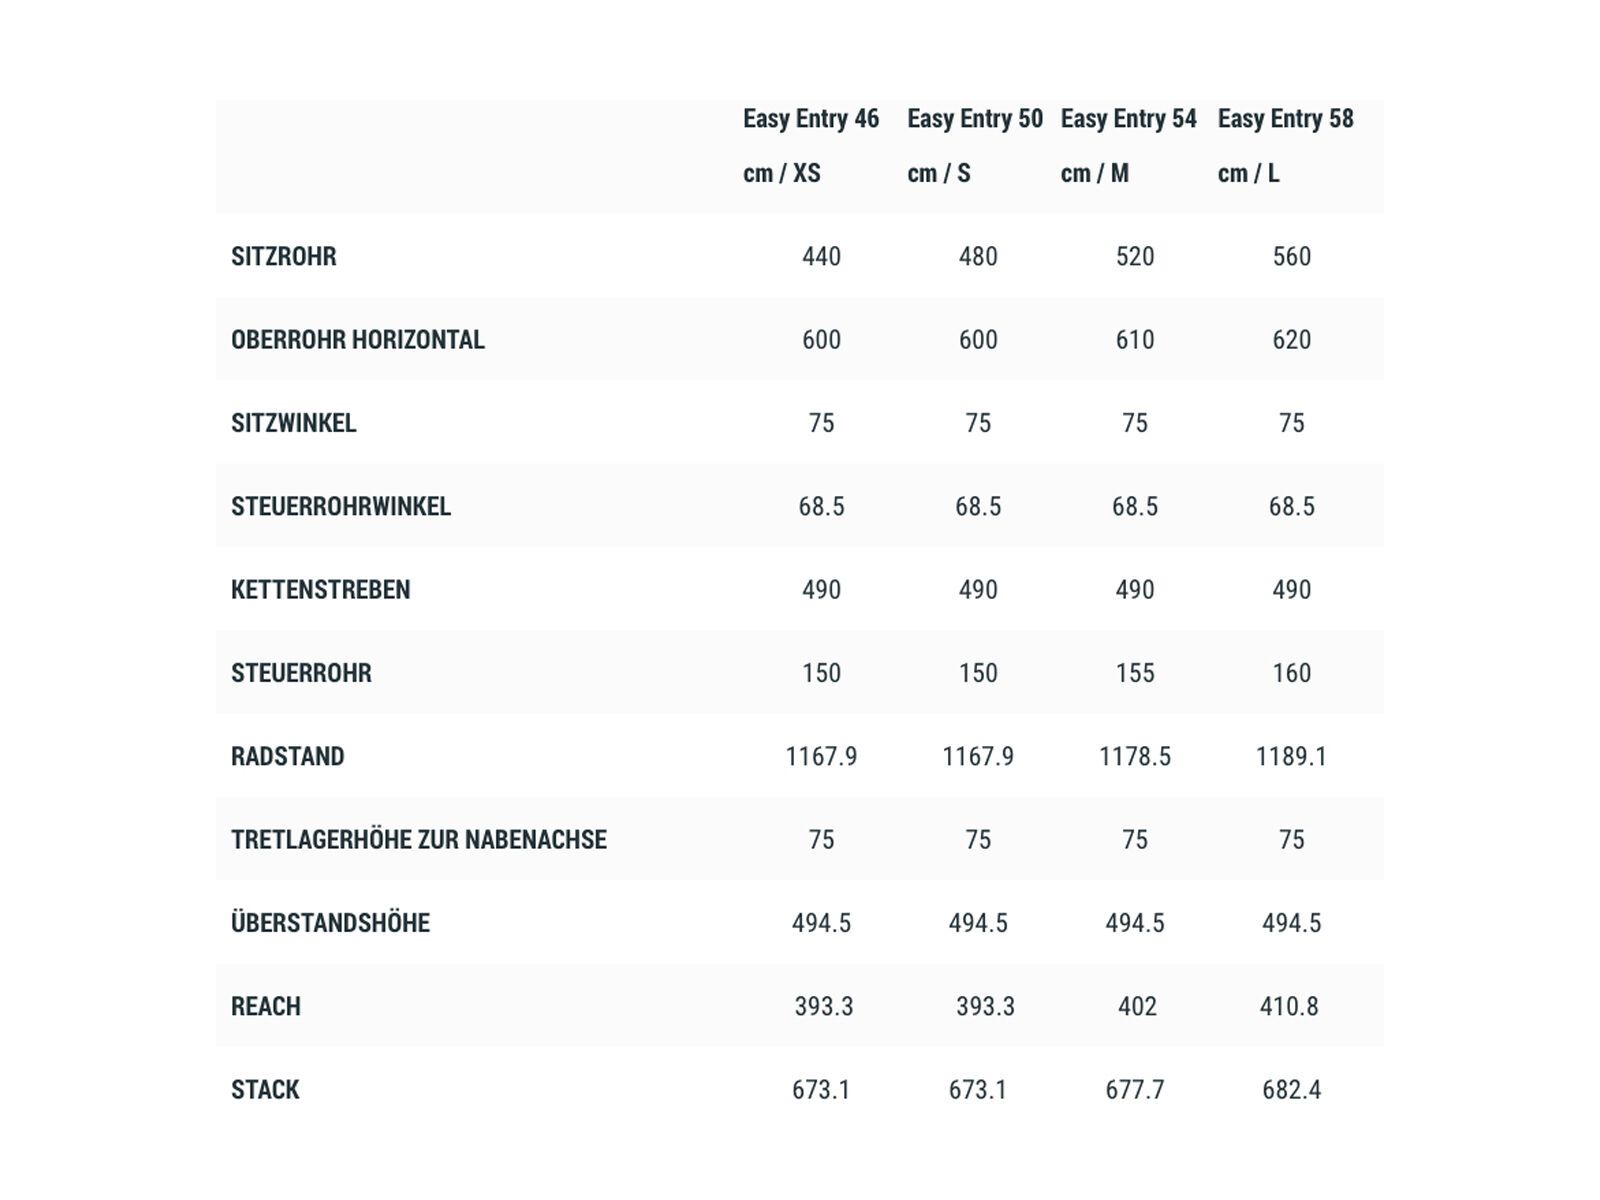Click the SITZWINKEL row label

pos(294,423)
